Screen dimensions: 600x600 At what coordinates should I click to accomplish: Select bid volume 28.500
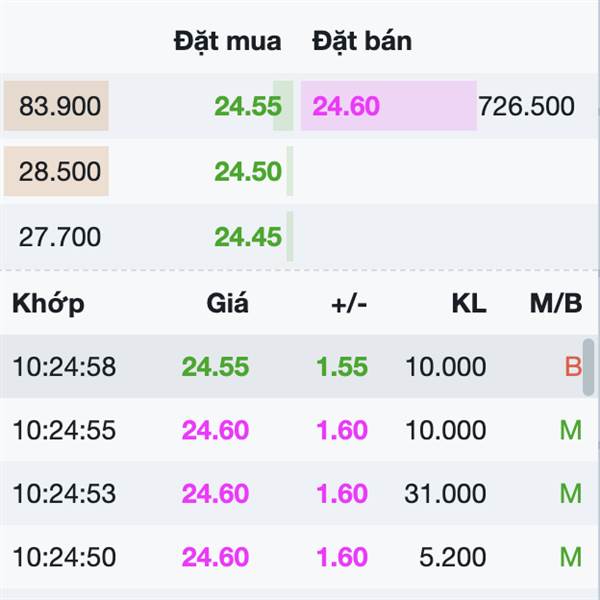coord(60,171)
